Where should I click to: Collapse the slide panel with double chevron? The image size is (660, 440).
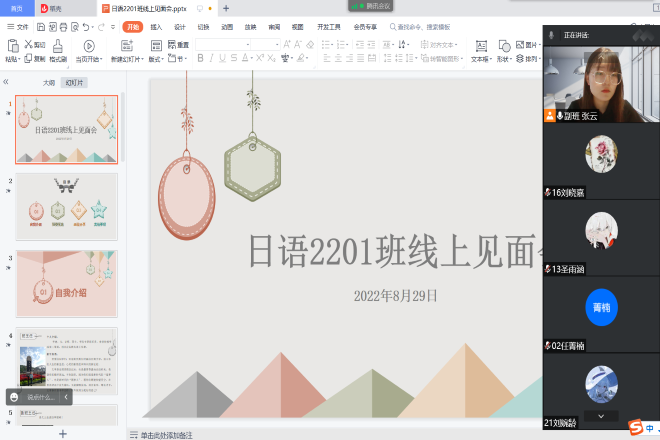point(6,82)
